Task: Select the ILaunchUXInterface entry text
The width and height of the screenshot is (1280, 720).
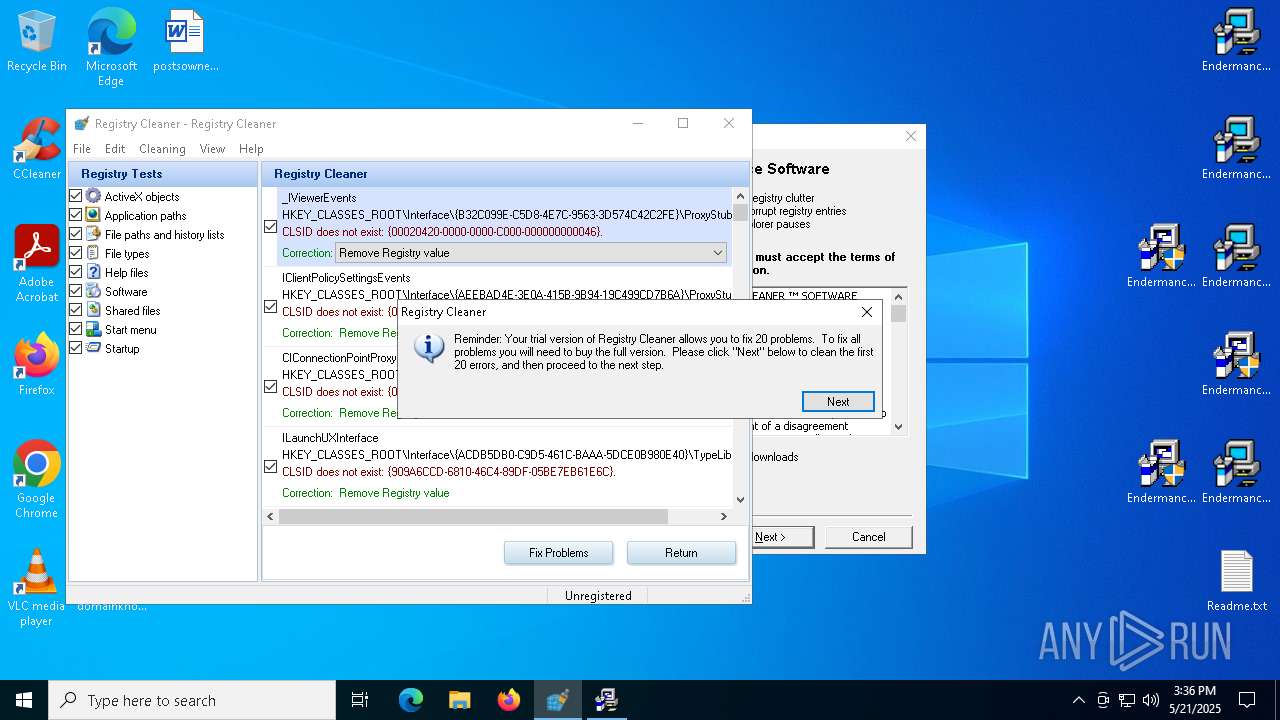Action: tap(330, 438)
